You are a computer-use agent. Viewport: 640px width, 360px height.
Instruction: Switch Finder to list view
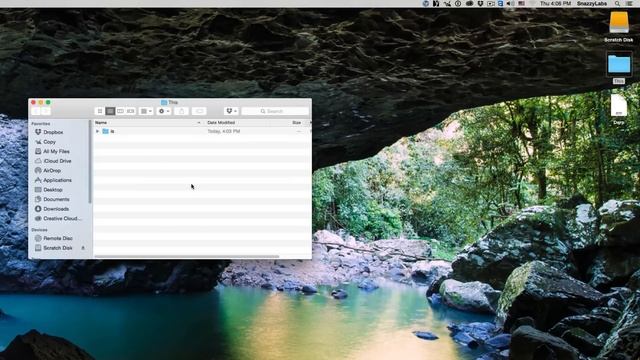tap(110, 111)
